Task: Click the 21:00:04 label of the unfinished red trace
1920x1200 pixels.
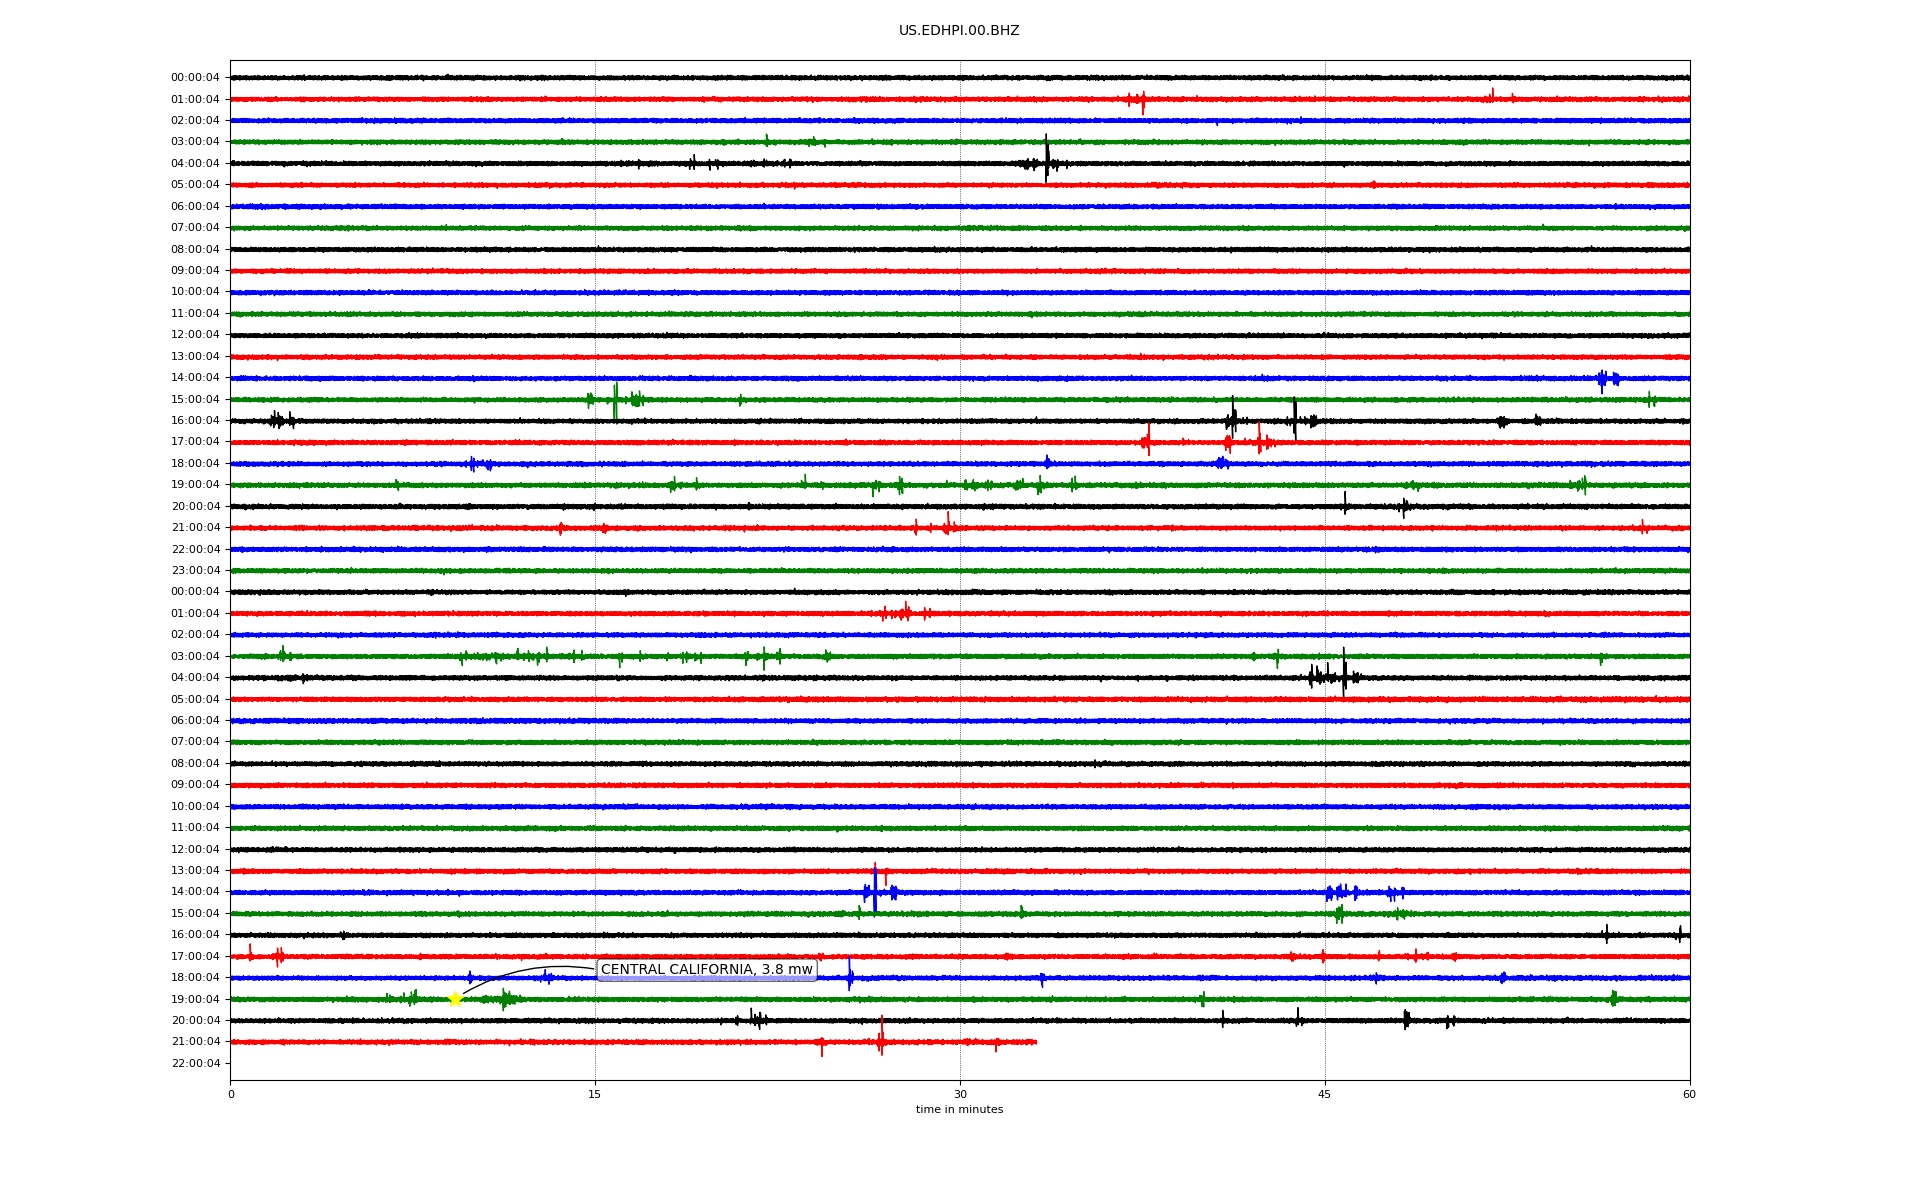Action: (195, 1042)
